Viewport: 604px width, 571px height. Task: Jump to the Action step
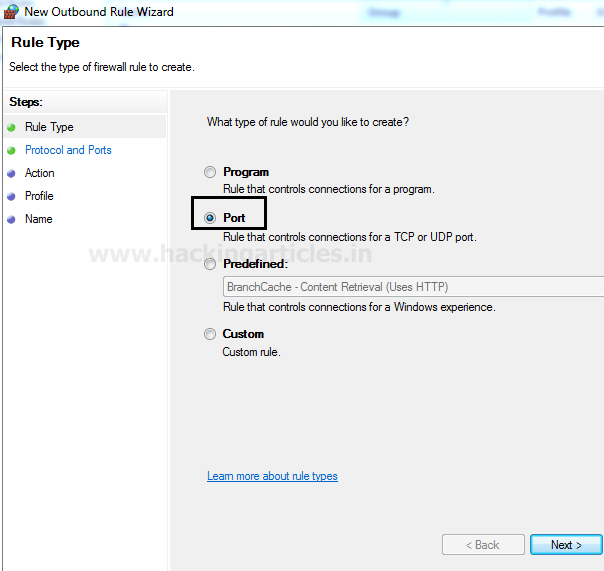(40, 173)
